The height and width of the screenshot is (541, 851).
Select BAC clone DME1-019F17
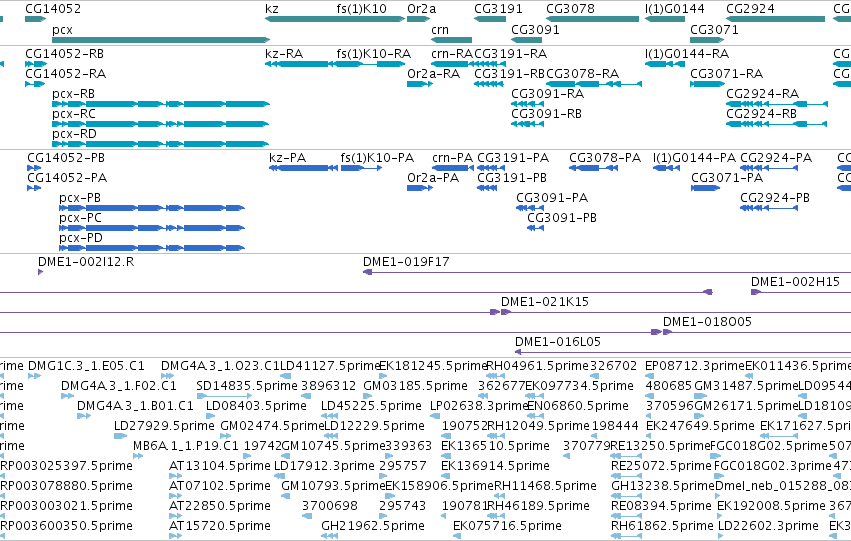[607, 272]
